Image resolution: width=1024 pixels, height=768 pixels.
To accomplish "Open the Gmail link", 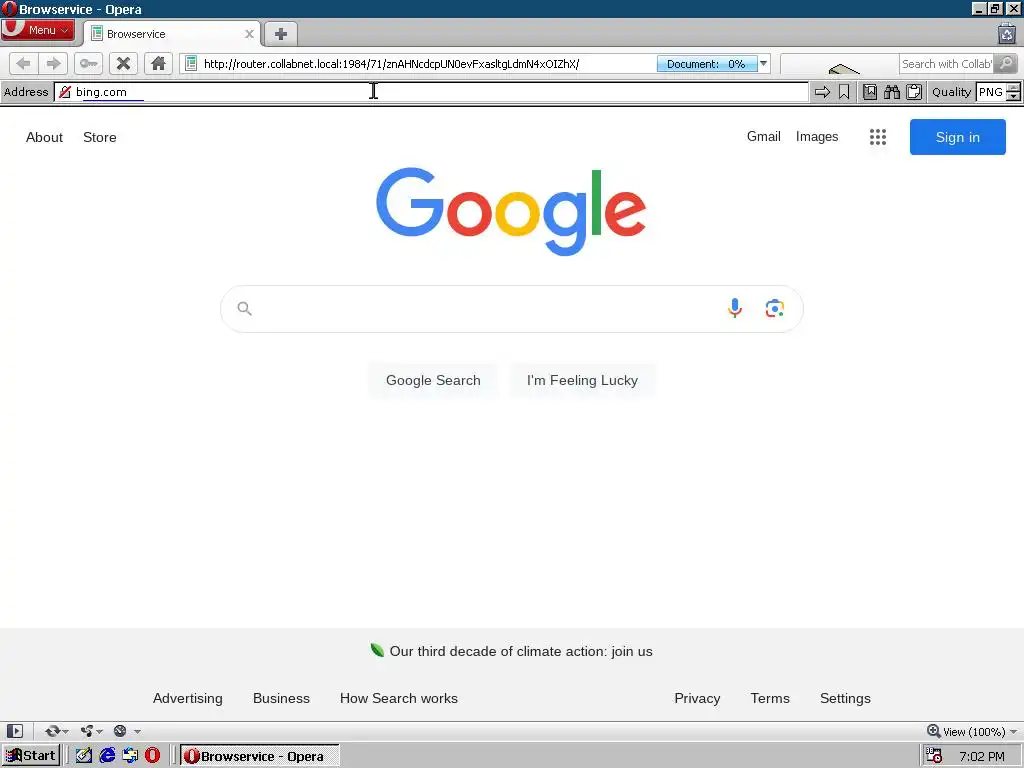I will [763, 136].
